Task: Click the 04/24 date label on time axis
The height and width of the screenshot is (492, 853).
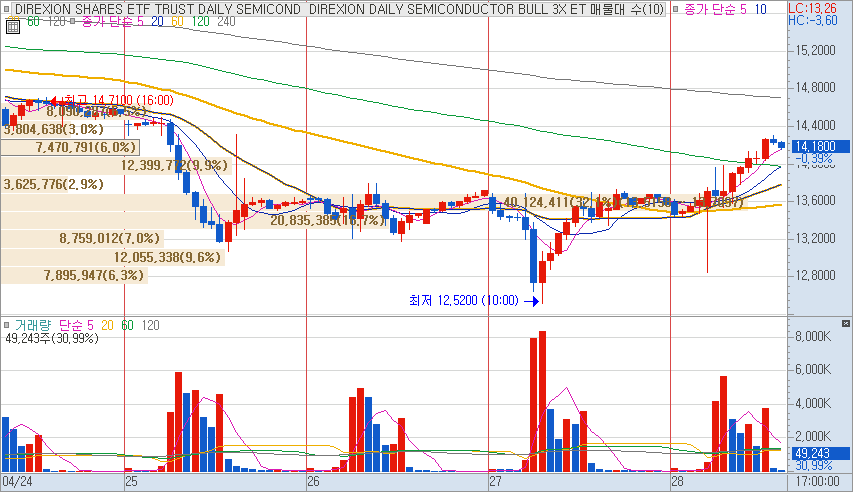Action: (x=17, y=482)
